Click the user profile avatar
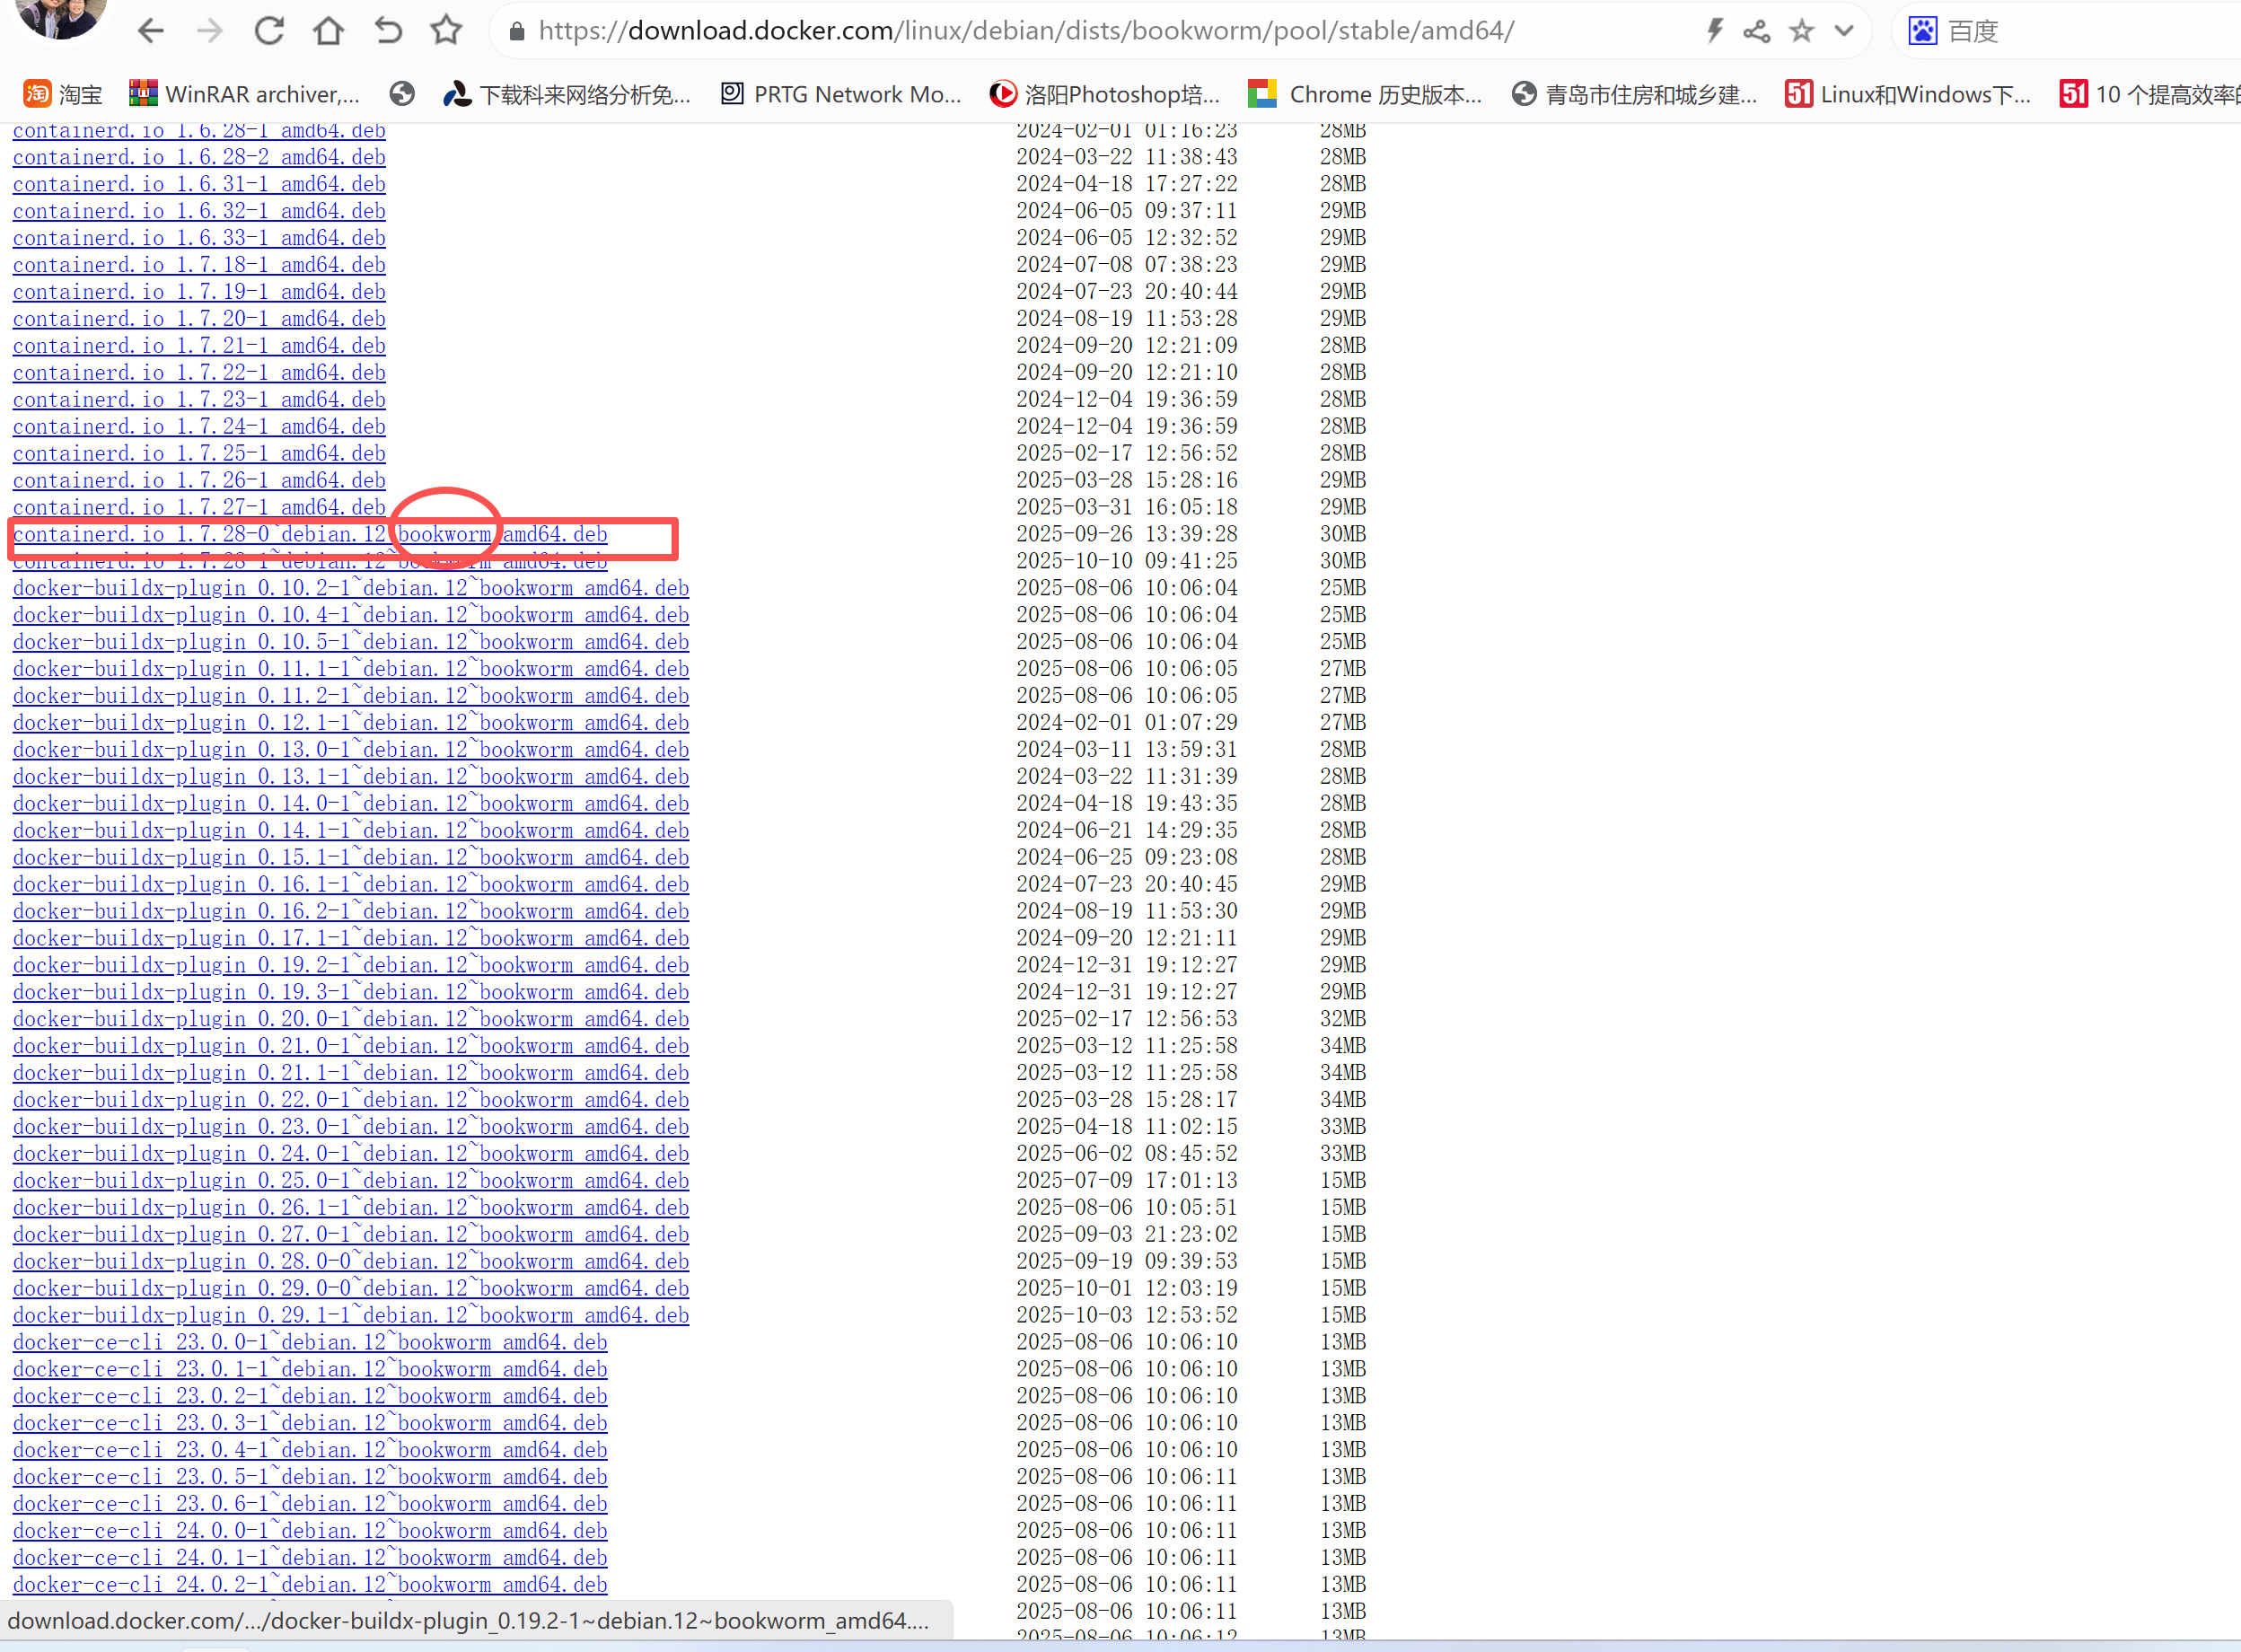 62,15
